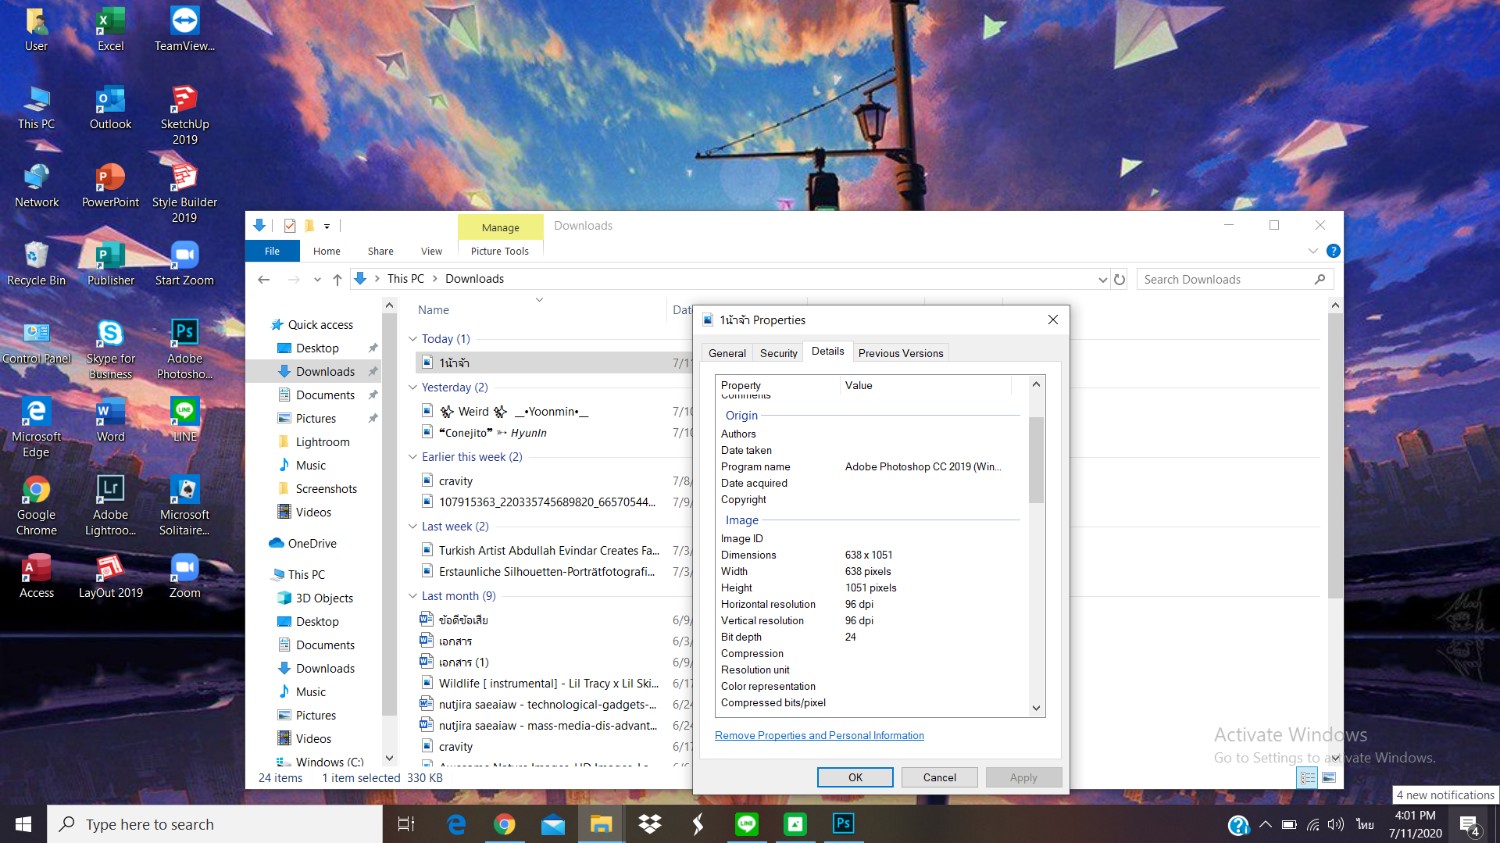Open the address bar history dropdown
The width and height of the screenshot is (1500, 843).
(1102, 279)
